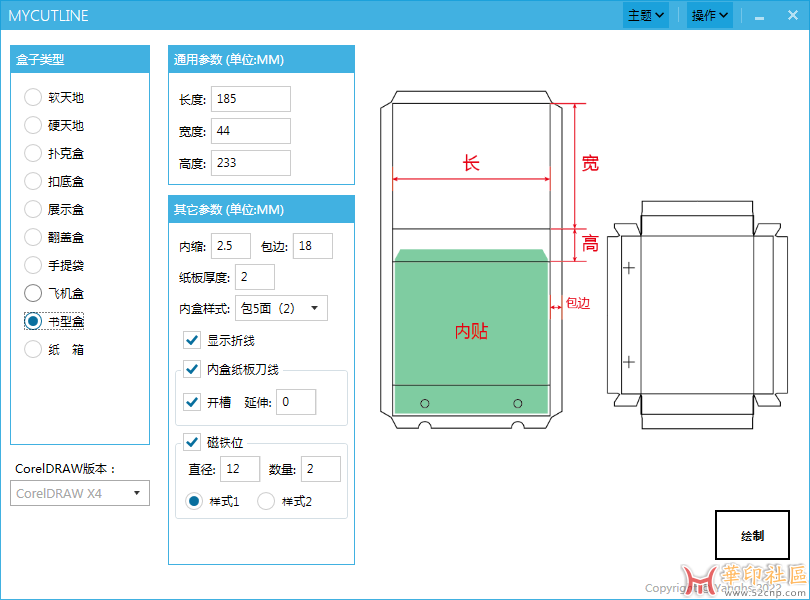Focus the 包边 value field
810x600 pixels.
click(313, 245)
